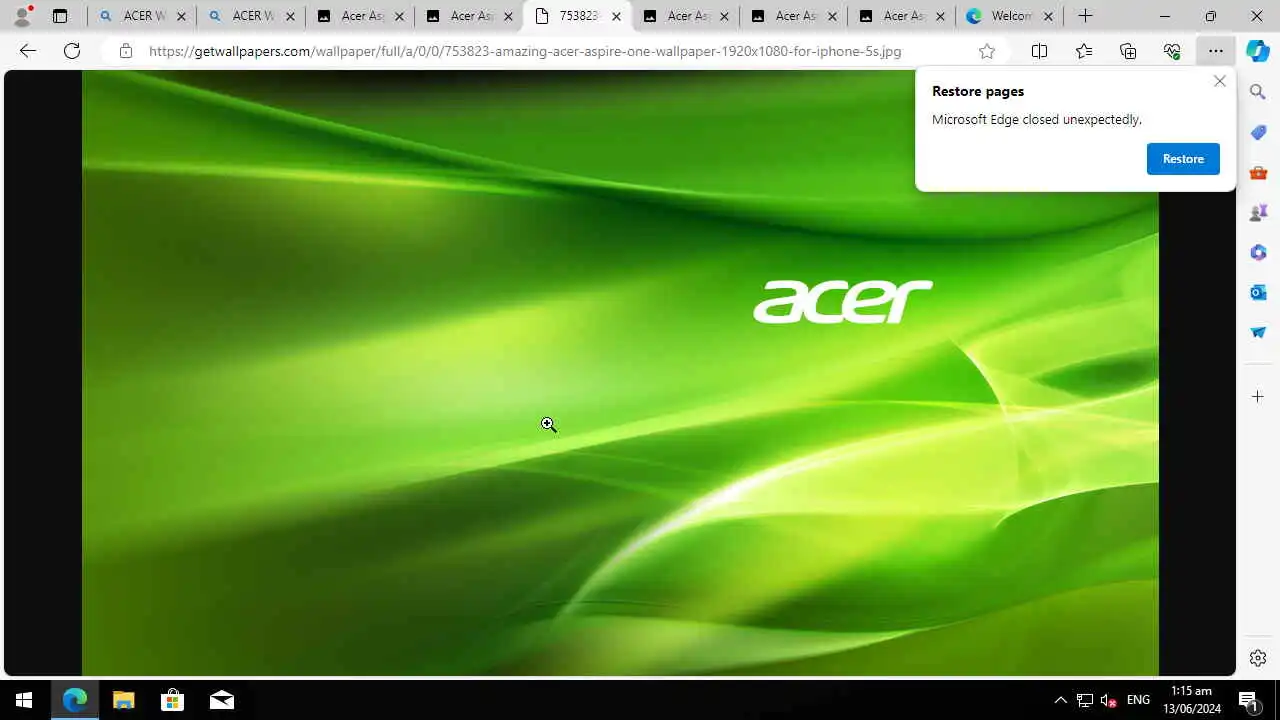Open sidebar Shopping tag icon
This screenshot has width=1280, height=720.
pos(1258,132)
